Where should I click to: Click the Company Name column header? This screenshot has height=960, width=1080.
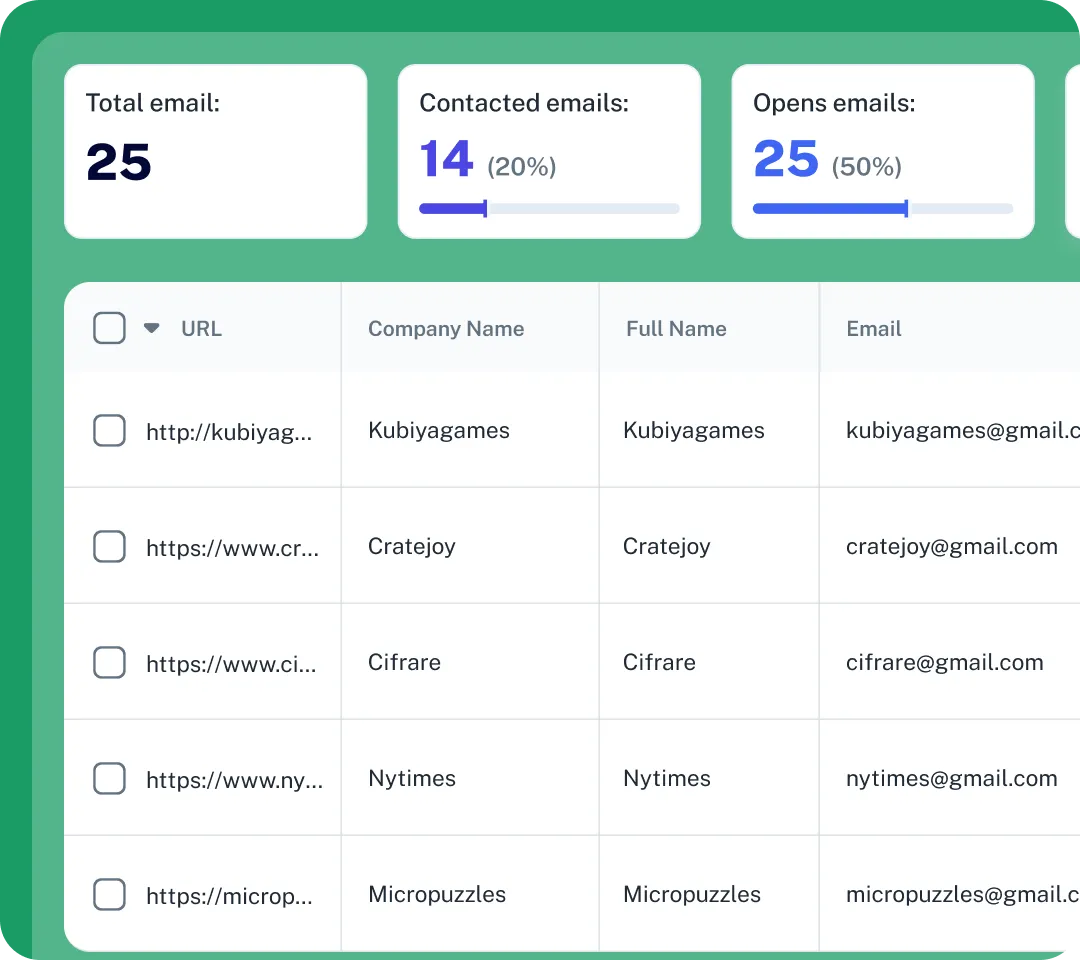(446, 328)
